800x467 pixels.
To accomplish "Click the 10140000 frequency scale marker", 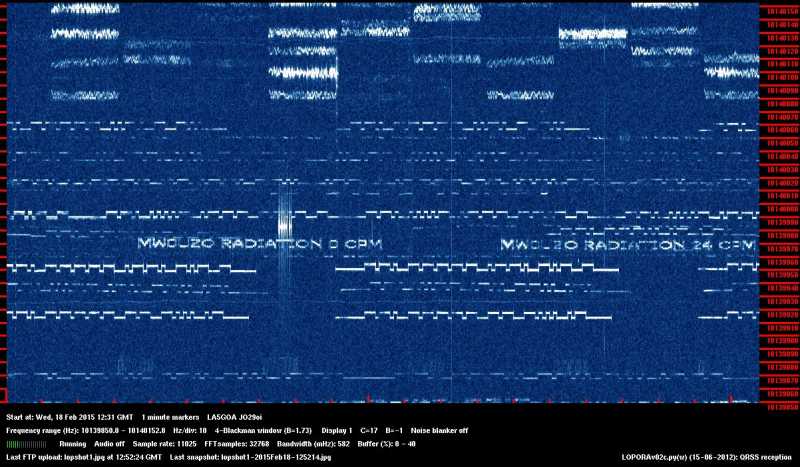I will coord(781,208).
